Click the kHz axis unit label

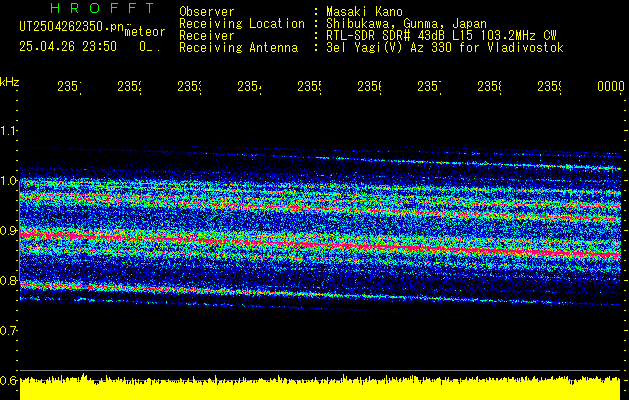[x=9, y=83]
